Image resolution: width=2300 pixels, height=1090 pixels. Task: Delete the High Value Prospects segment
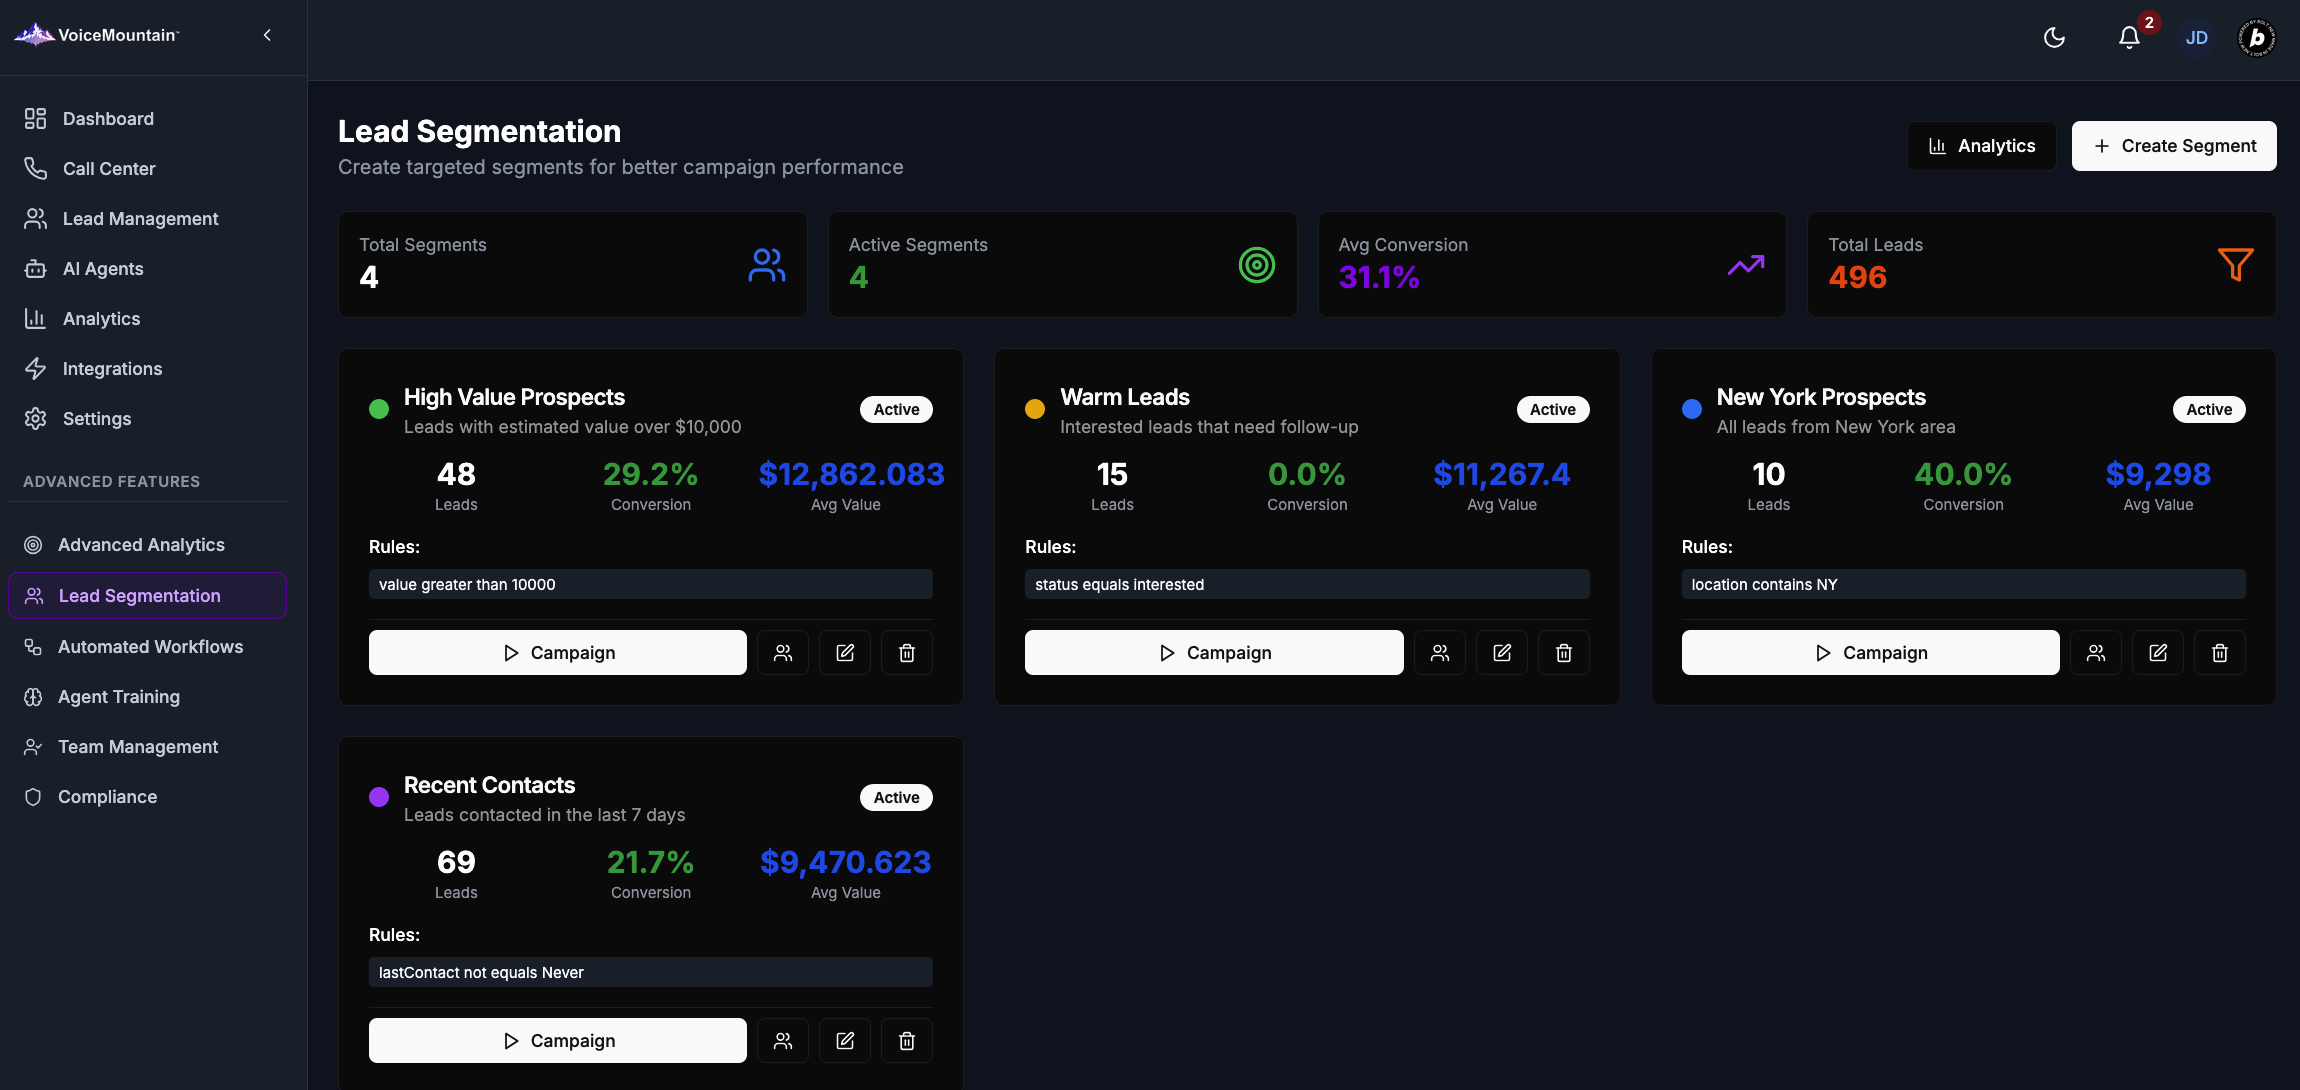tap(906, 653)
